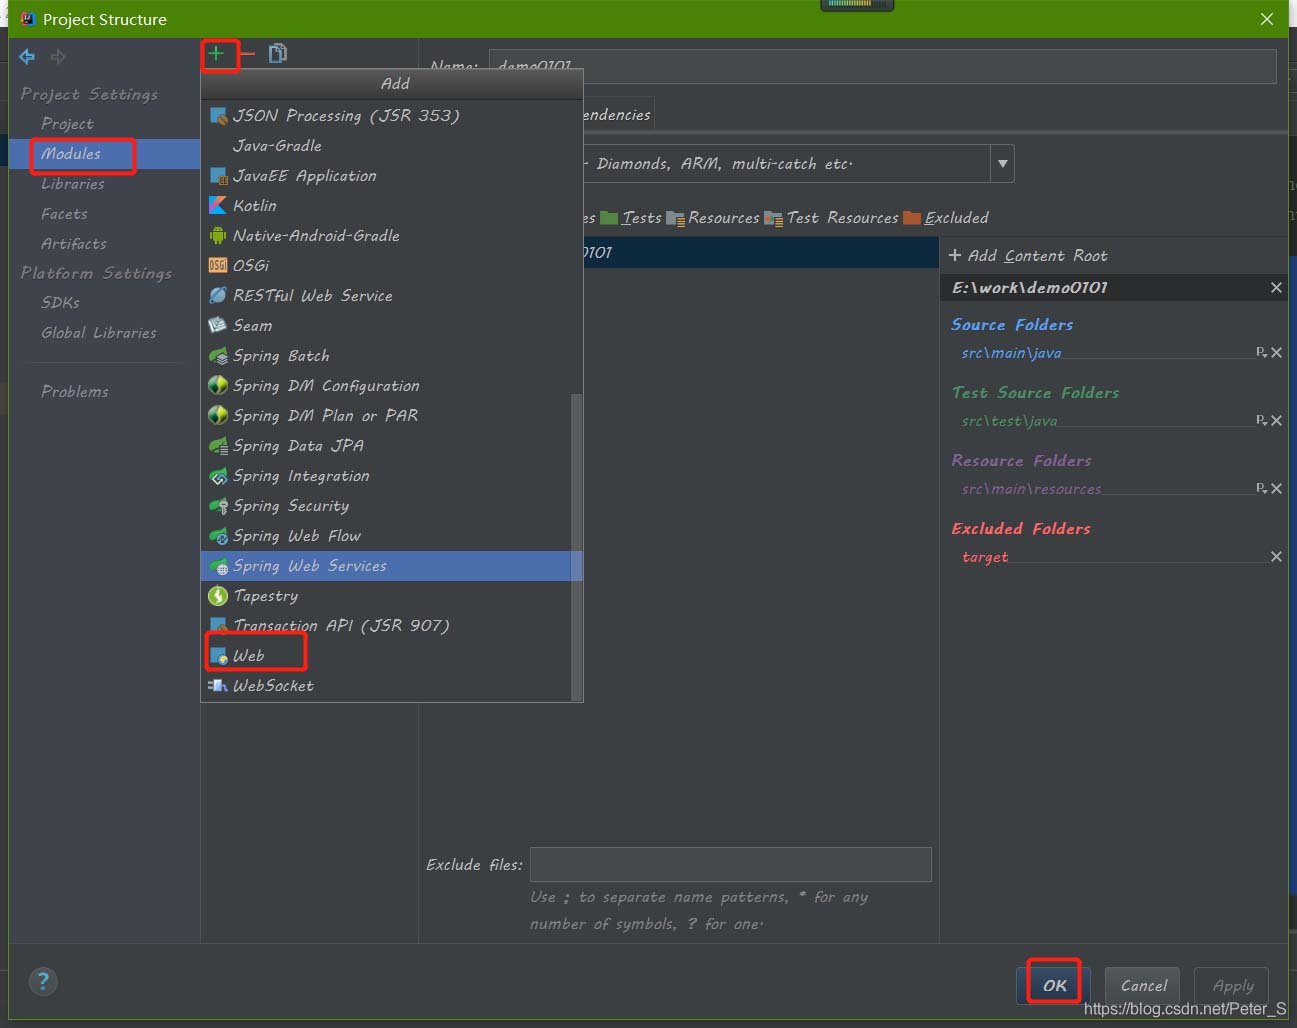1297x1028 pixels.
Task: Click Add Content Root
Action: [x=1027, y=256]
